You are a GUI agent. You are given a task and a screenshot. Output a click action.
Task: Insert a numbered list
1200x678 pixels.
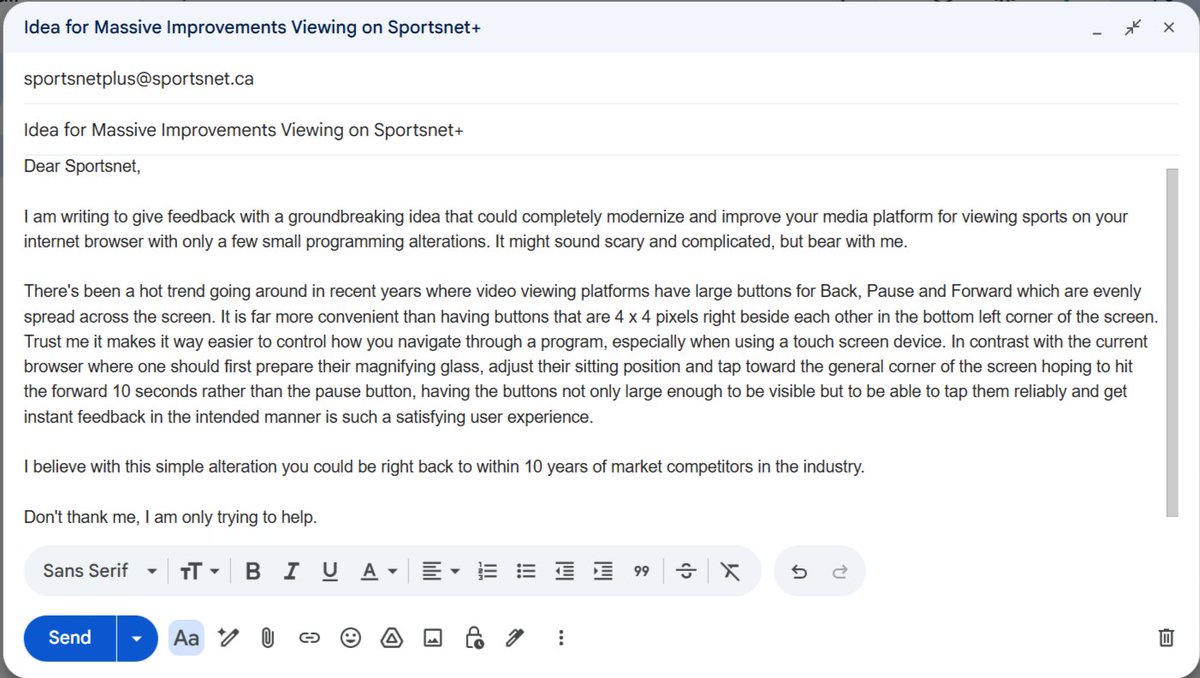tap(488, 571)
